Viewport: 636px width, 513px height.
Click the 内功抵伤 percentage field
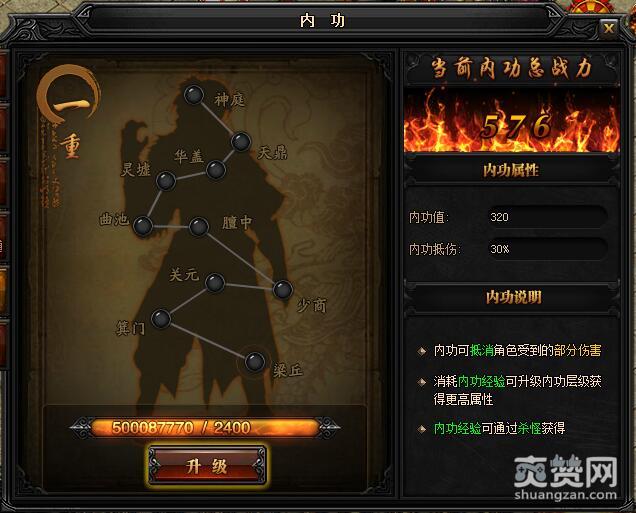tap(548, 249)
